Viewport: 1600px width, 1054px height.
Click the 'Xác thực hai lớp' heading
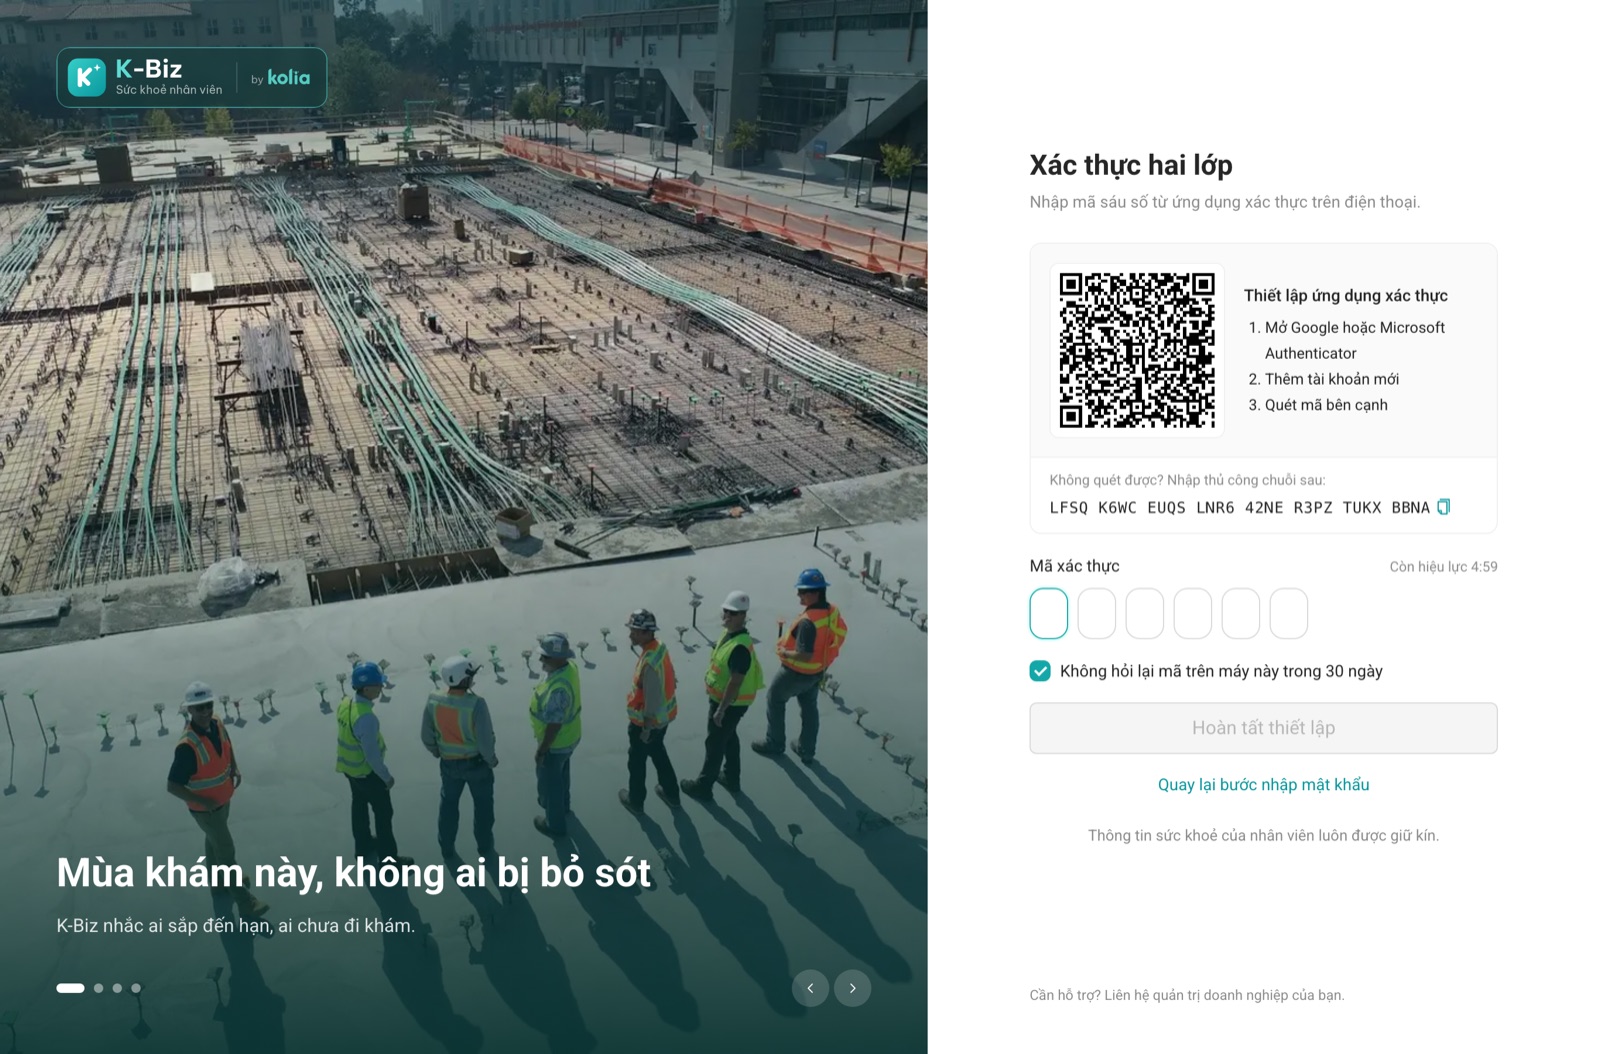(1131, 165)
